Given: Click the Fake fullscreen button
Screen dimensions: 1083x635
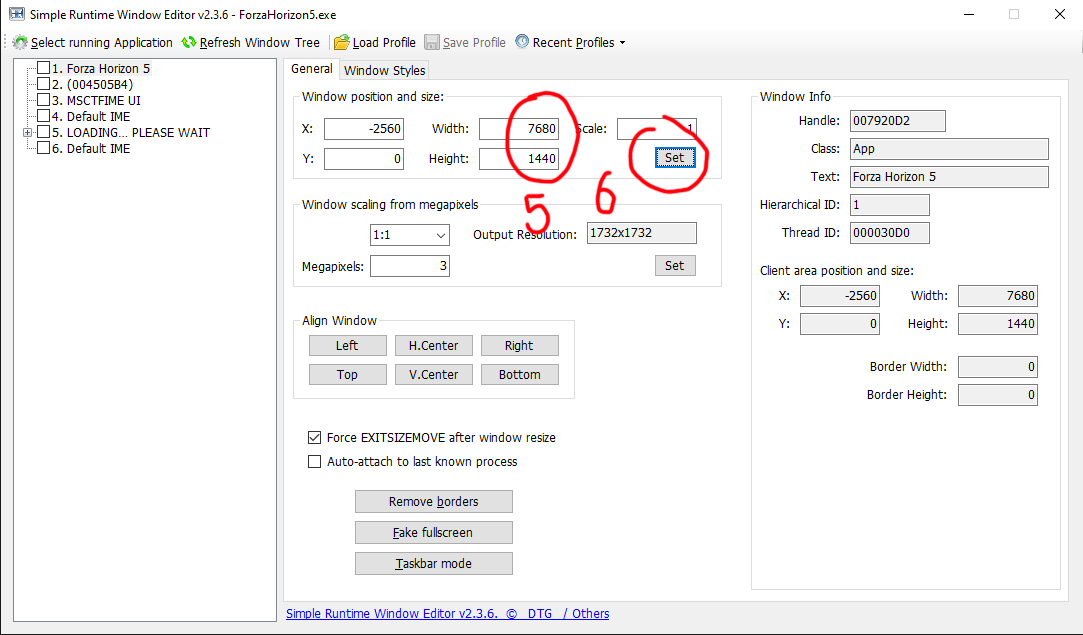Looking at the screenshot, I should [x=434, y=533].
